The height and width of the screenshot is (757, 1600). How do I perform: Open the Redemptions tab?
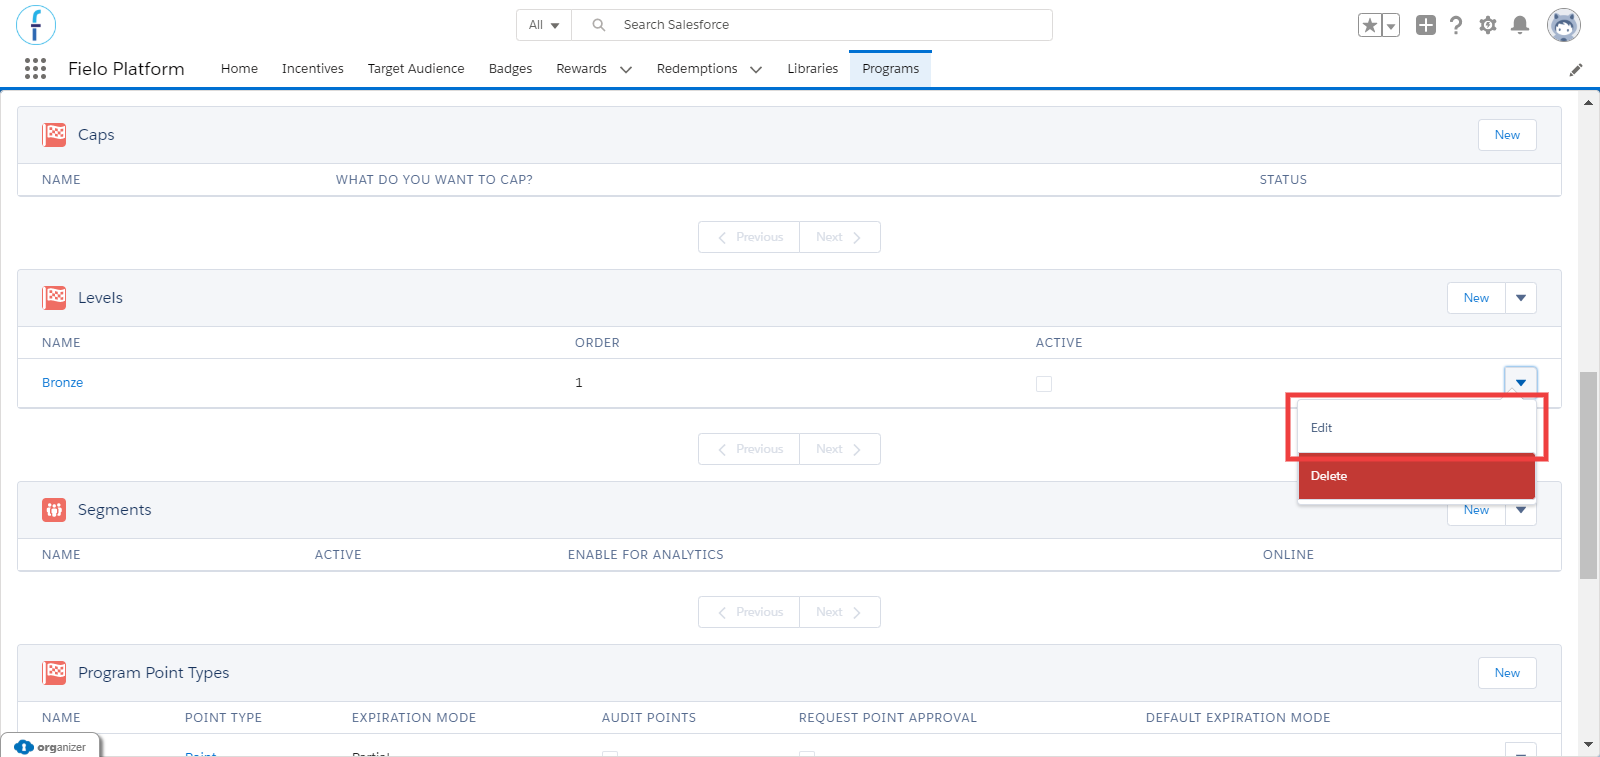click(x=697, y=69)
